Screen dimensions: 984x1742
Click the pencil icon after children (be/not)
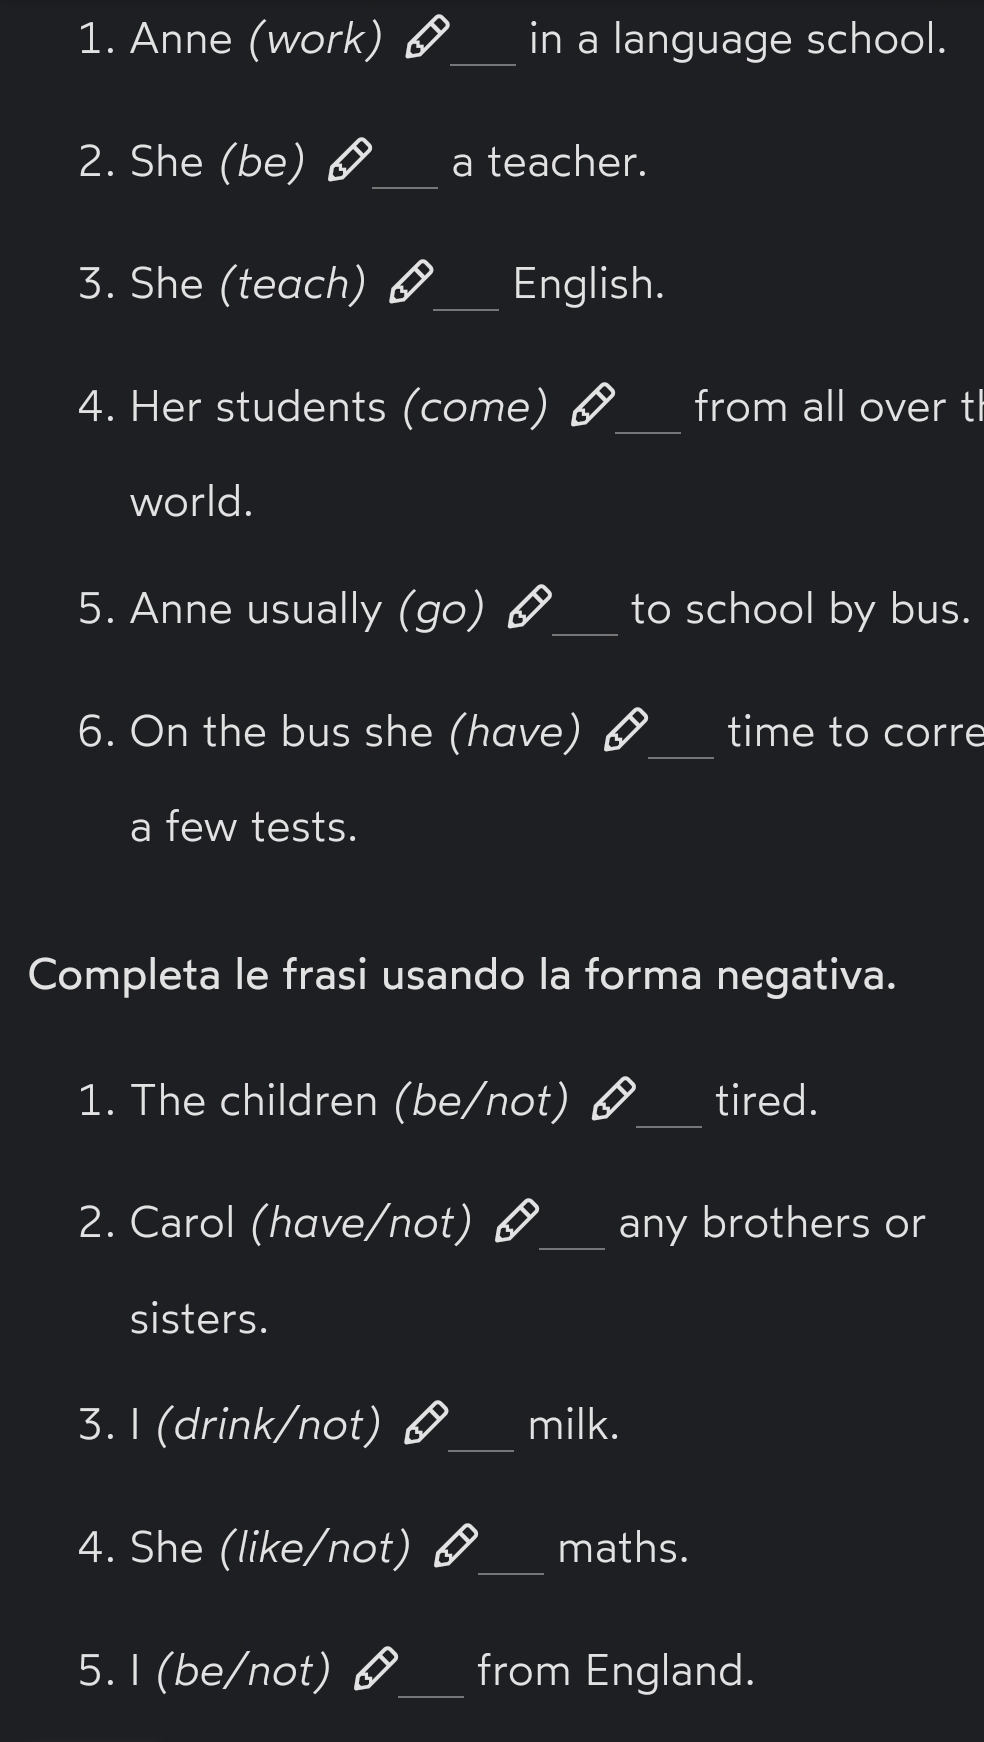[614, 1099]
